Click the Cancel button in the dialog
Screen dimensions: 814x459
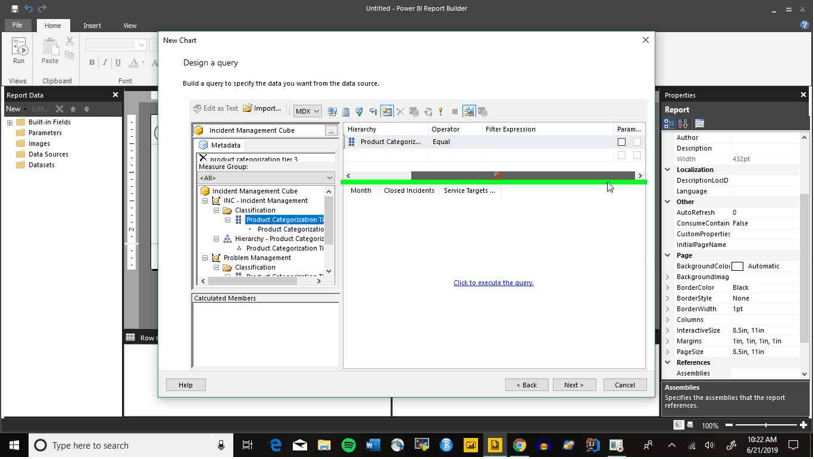[x=625, y=385]
